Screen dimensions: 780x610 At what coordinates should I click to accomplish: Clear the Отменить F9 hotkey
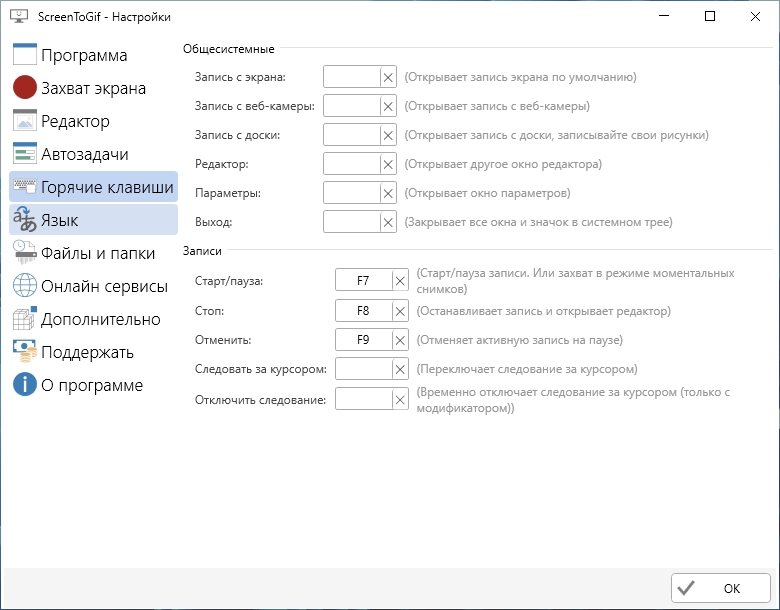(400, 340)
